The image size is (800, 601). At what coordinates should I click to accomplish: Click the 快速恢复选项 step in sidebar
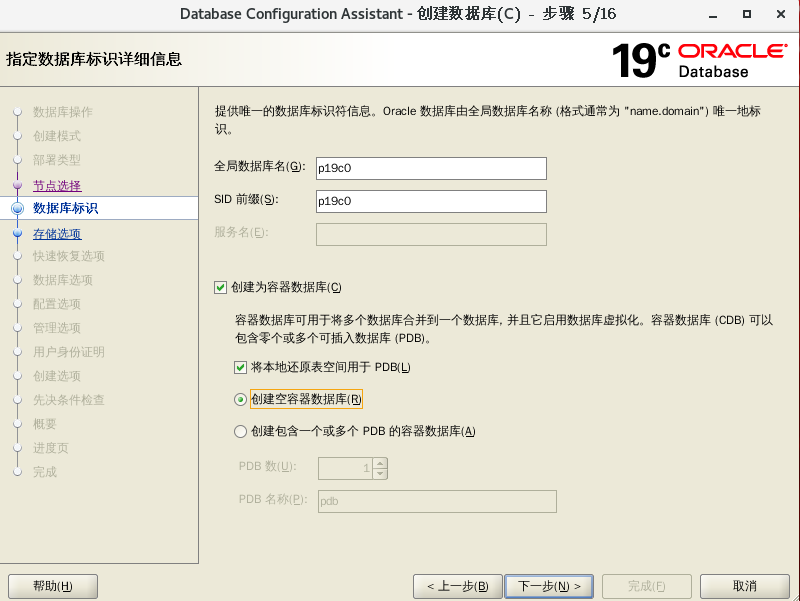click(x=69, y=256)
